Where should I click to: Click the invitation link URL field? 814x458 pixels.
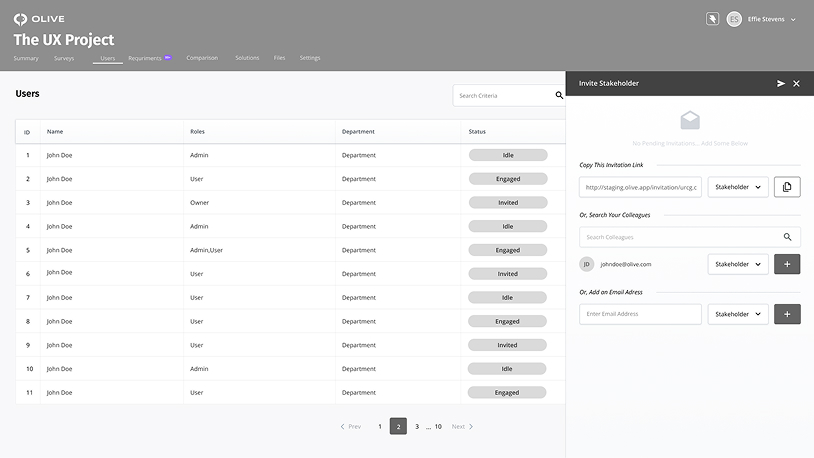pyautogui.click(x=640, y=187)
